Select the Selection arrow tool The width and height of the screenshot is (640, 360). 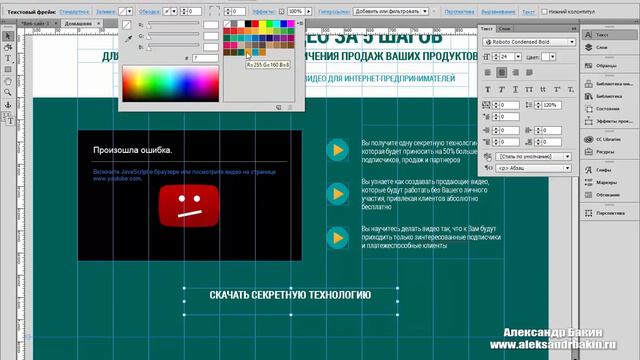[8, 36]
